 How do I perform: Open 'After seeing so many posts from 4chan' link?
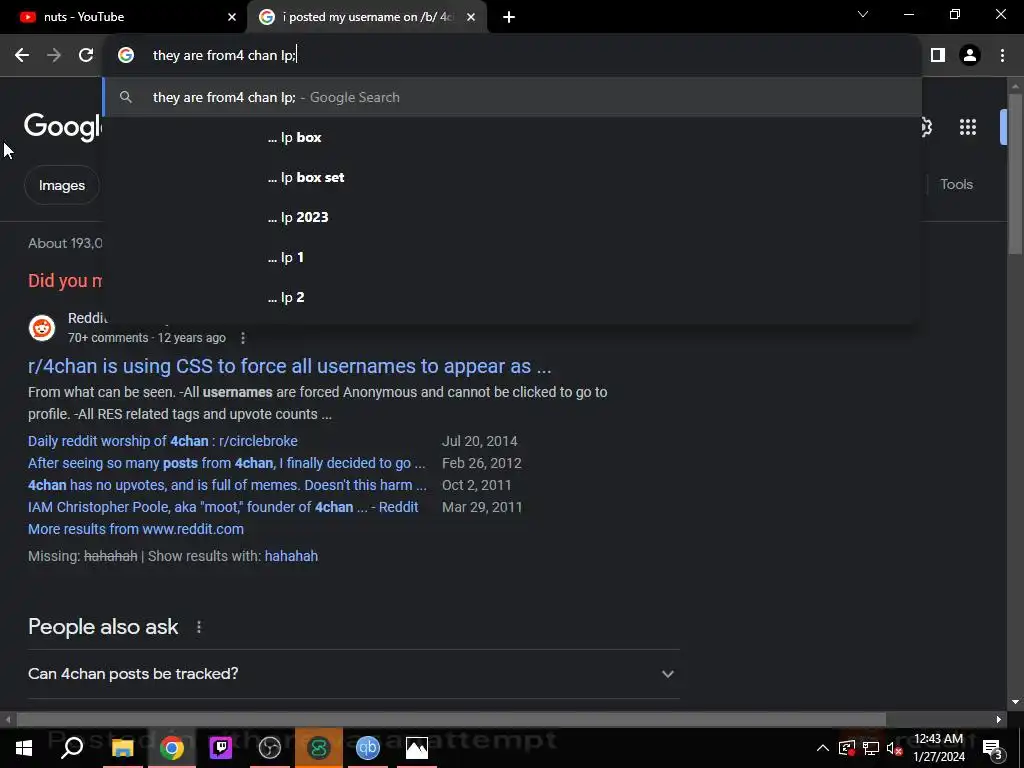click(x=227, y=464)
